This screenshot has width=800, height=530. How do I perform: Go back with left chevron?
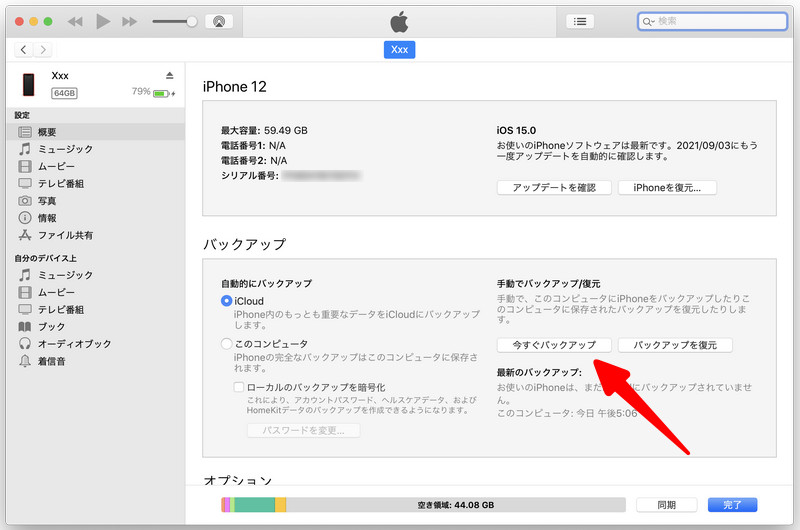(x=23, y=49)
